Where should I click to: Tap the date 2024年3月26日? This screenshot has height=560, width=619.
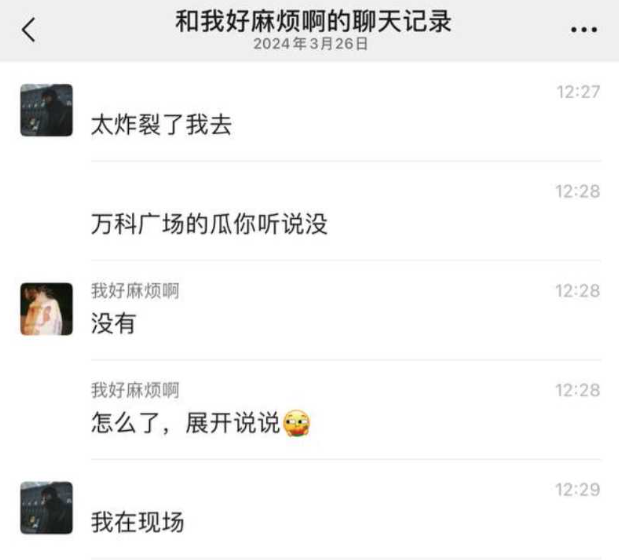(311, 44)
